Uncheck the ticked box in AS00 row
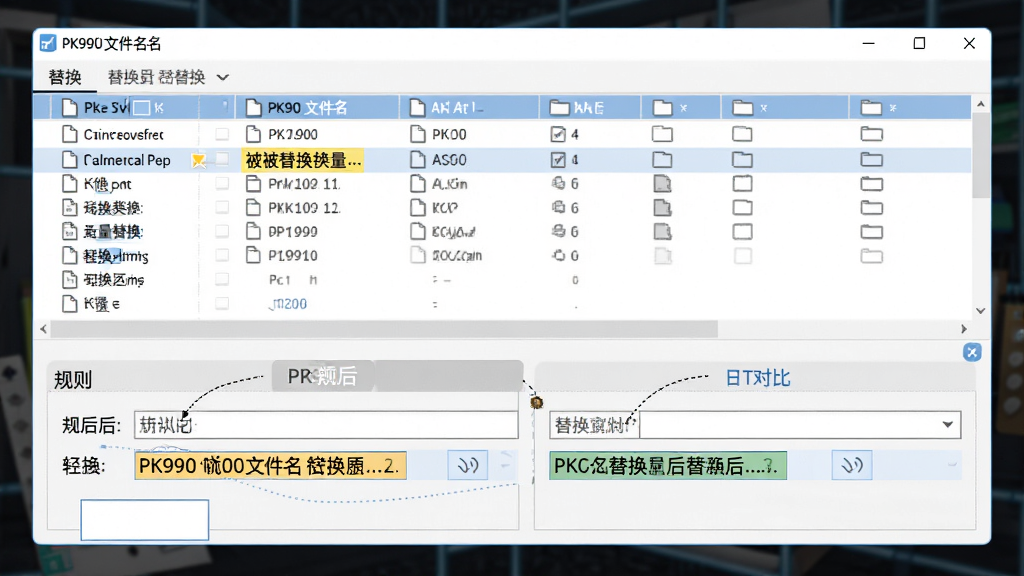 click(558, 159)
